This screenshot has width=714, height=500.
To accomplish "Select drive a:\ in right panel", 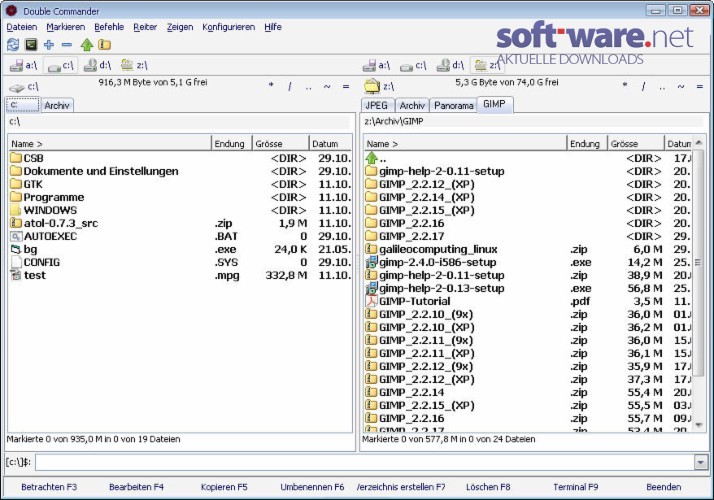I will tap(377, 66).
